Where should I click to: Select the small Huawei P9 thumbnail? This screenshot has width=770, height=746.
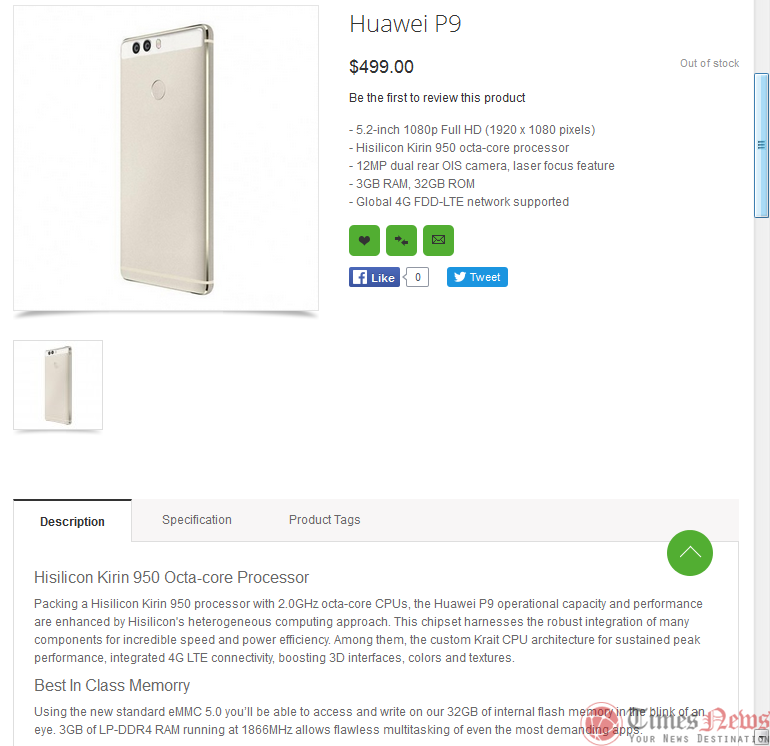coord(58,385)
